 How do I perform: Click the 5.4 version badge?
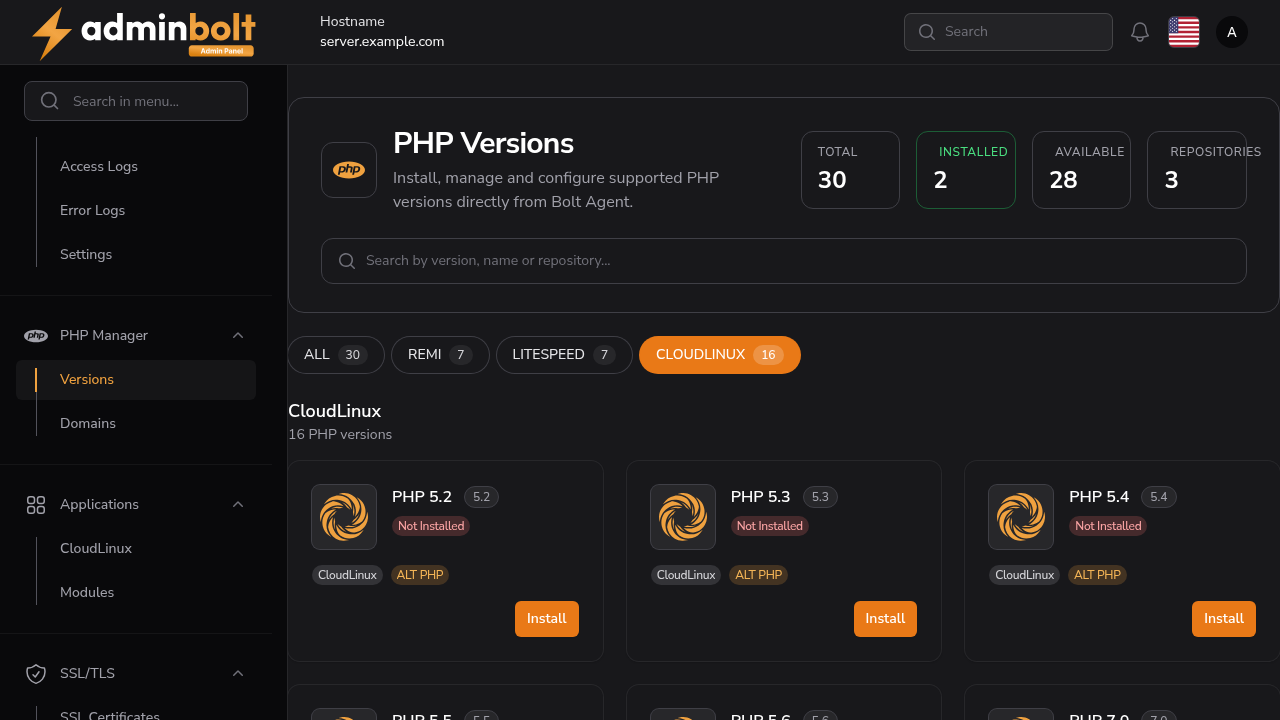1159,497
